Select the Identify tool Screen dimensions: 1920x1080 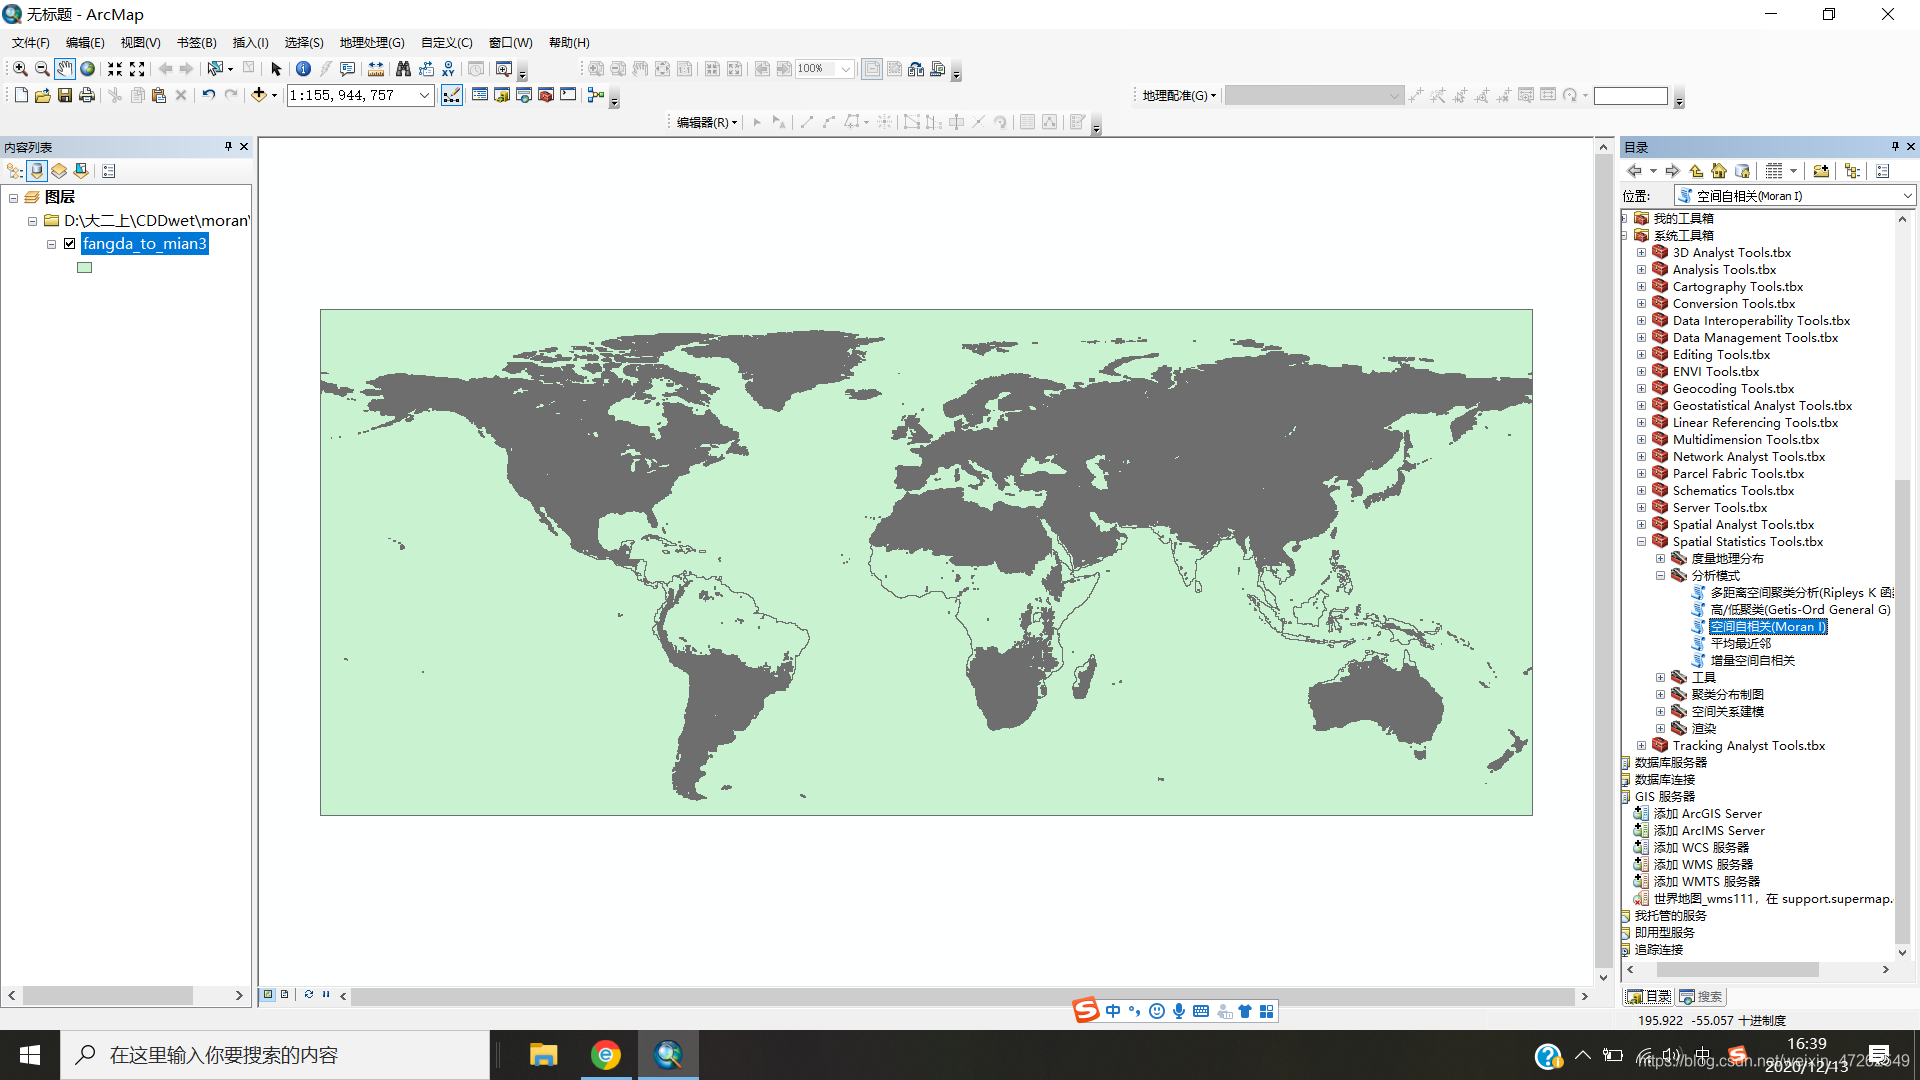click(303, 69)
